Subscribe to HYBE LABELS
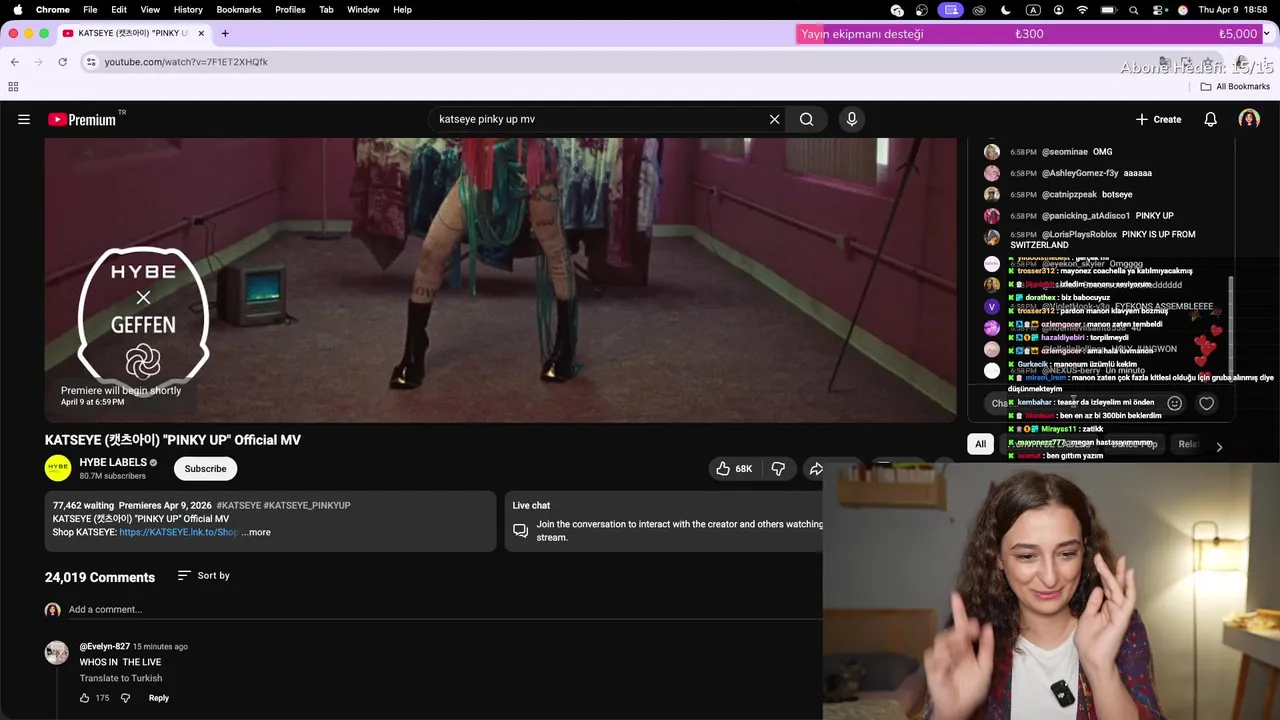Screen dimensions: 1280x720 pos(205,468)
